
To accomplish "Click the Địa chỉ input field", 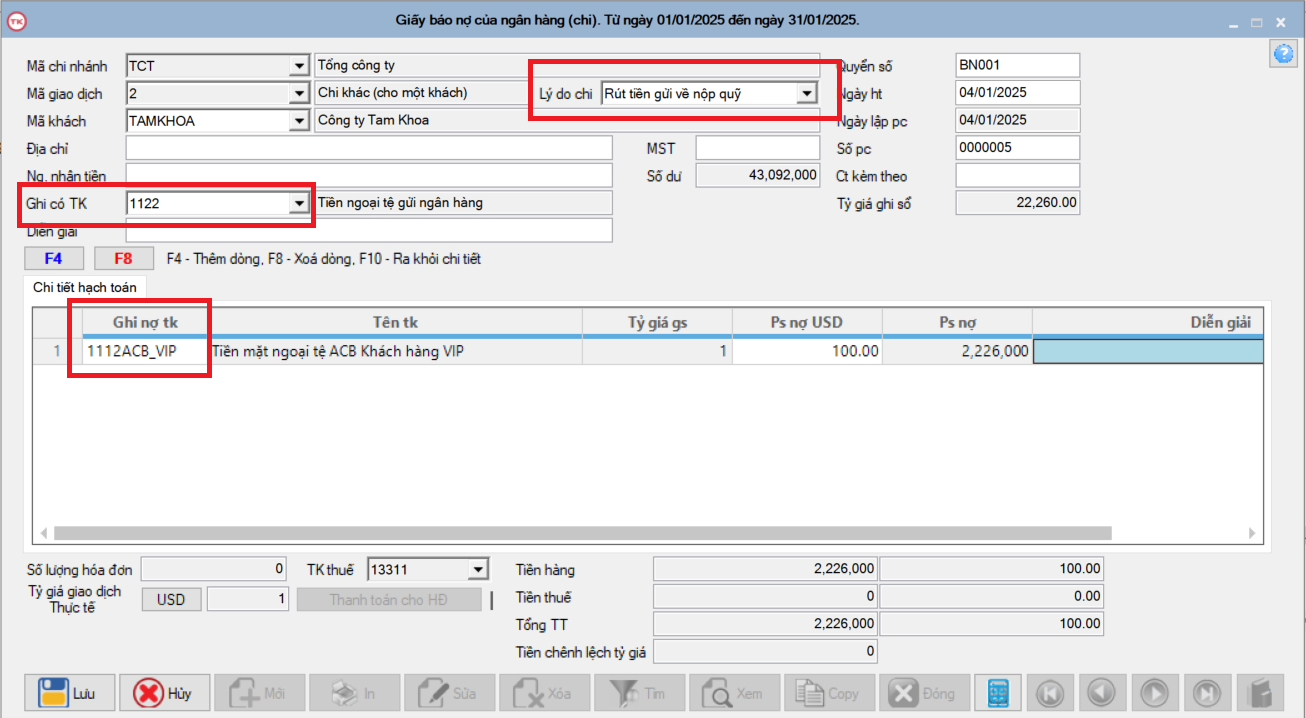I will click(x=368, y=149).
